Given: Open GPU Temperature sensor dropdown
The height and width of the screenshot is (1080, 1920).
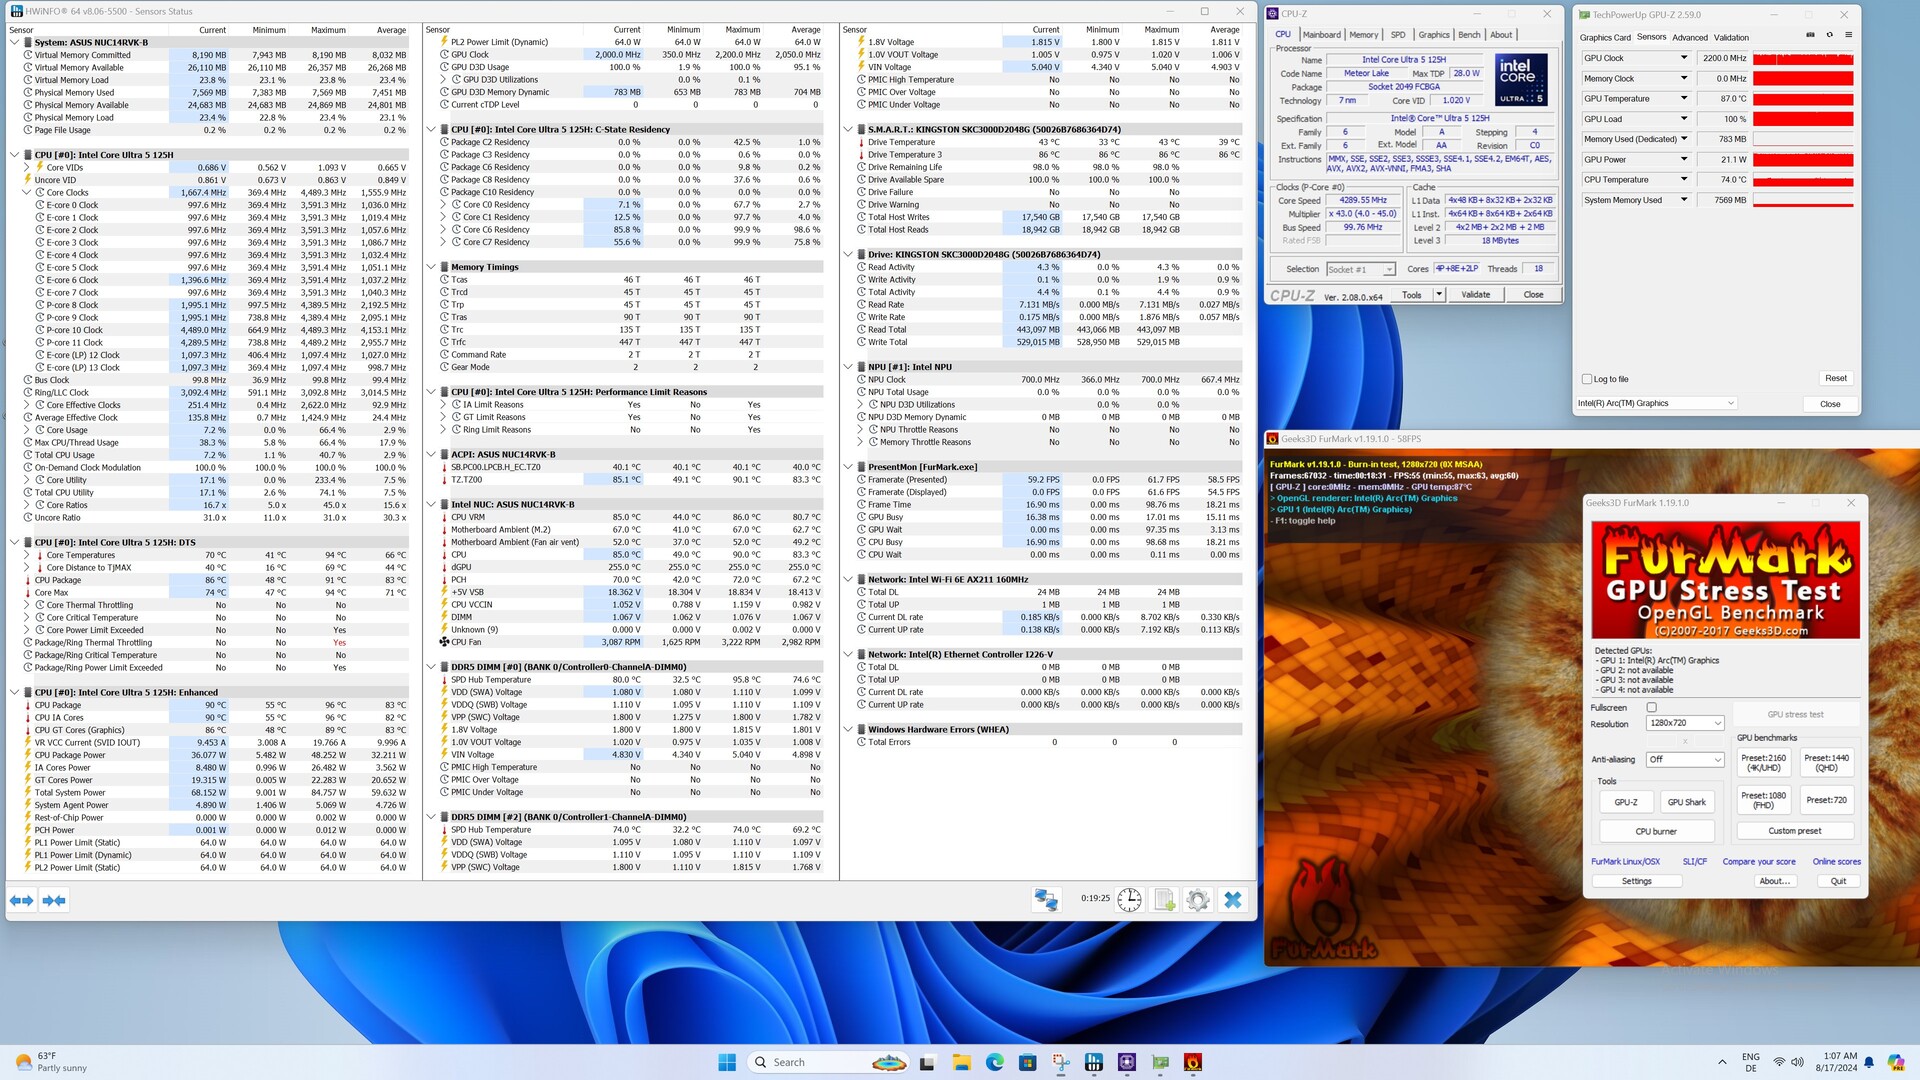Looking at the screenshot, I should [x=1684, y=98].
